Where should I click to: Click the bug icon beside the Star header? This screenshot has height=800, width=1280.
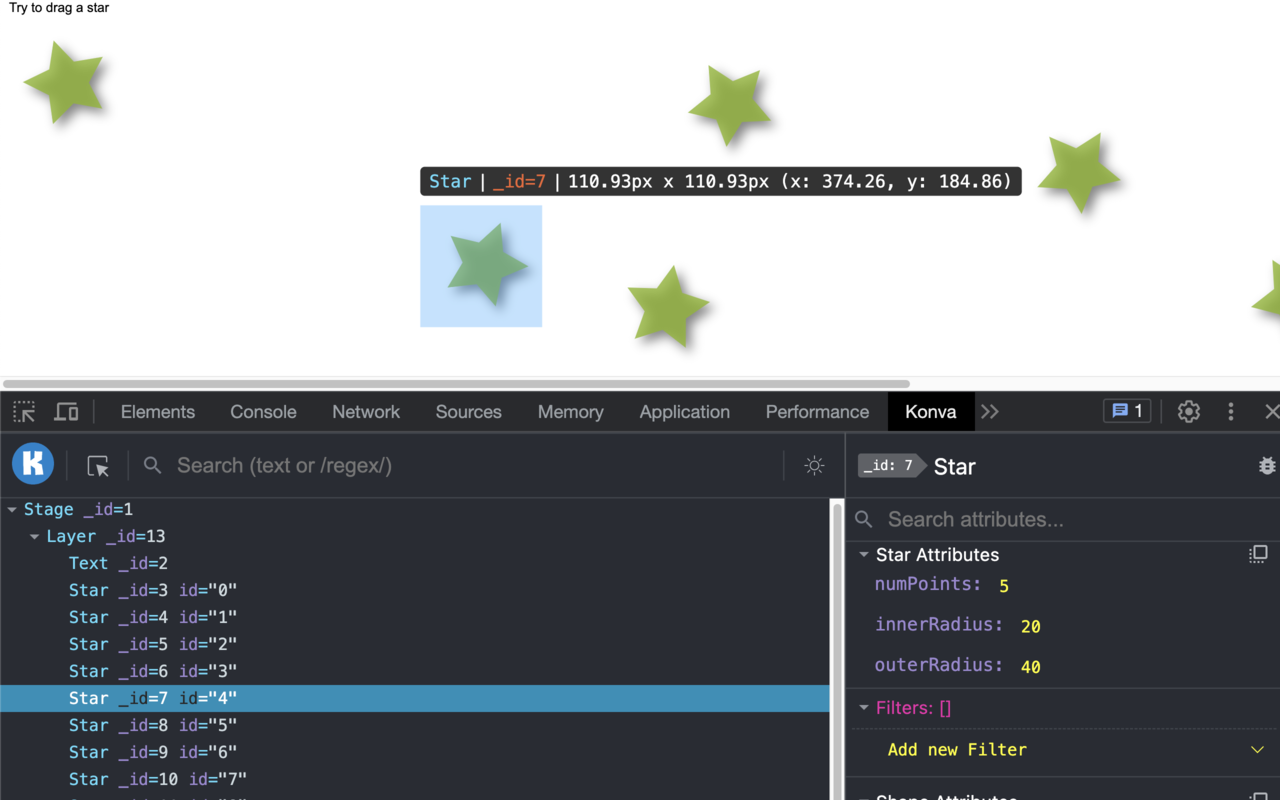tap(1266, 465)
